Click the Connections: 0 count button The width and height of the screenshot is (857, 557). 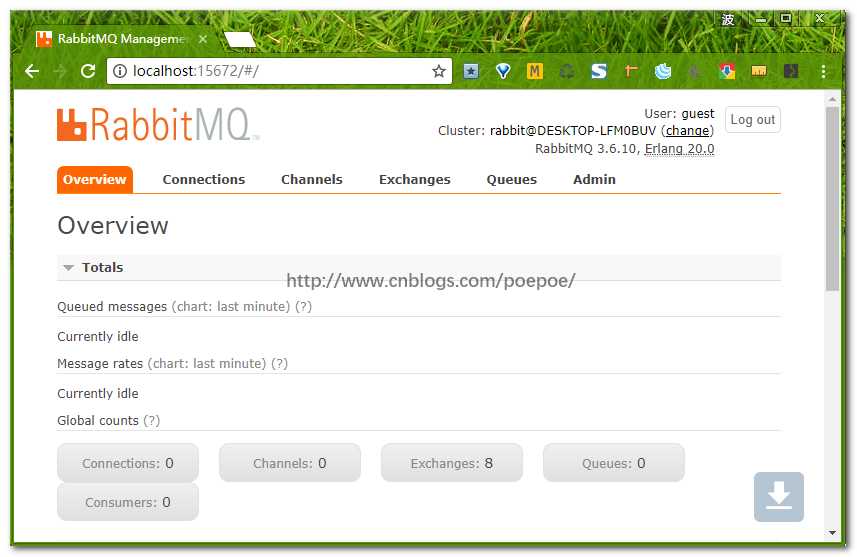(128, 463)
